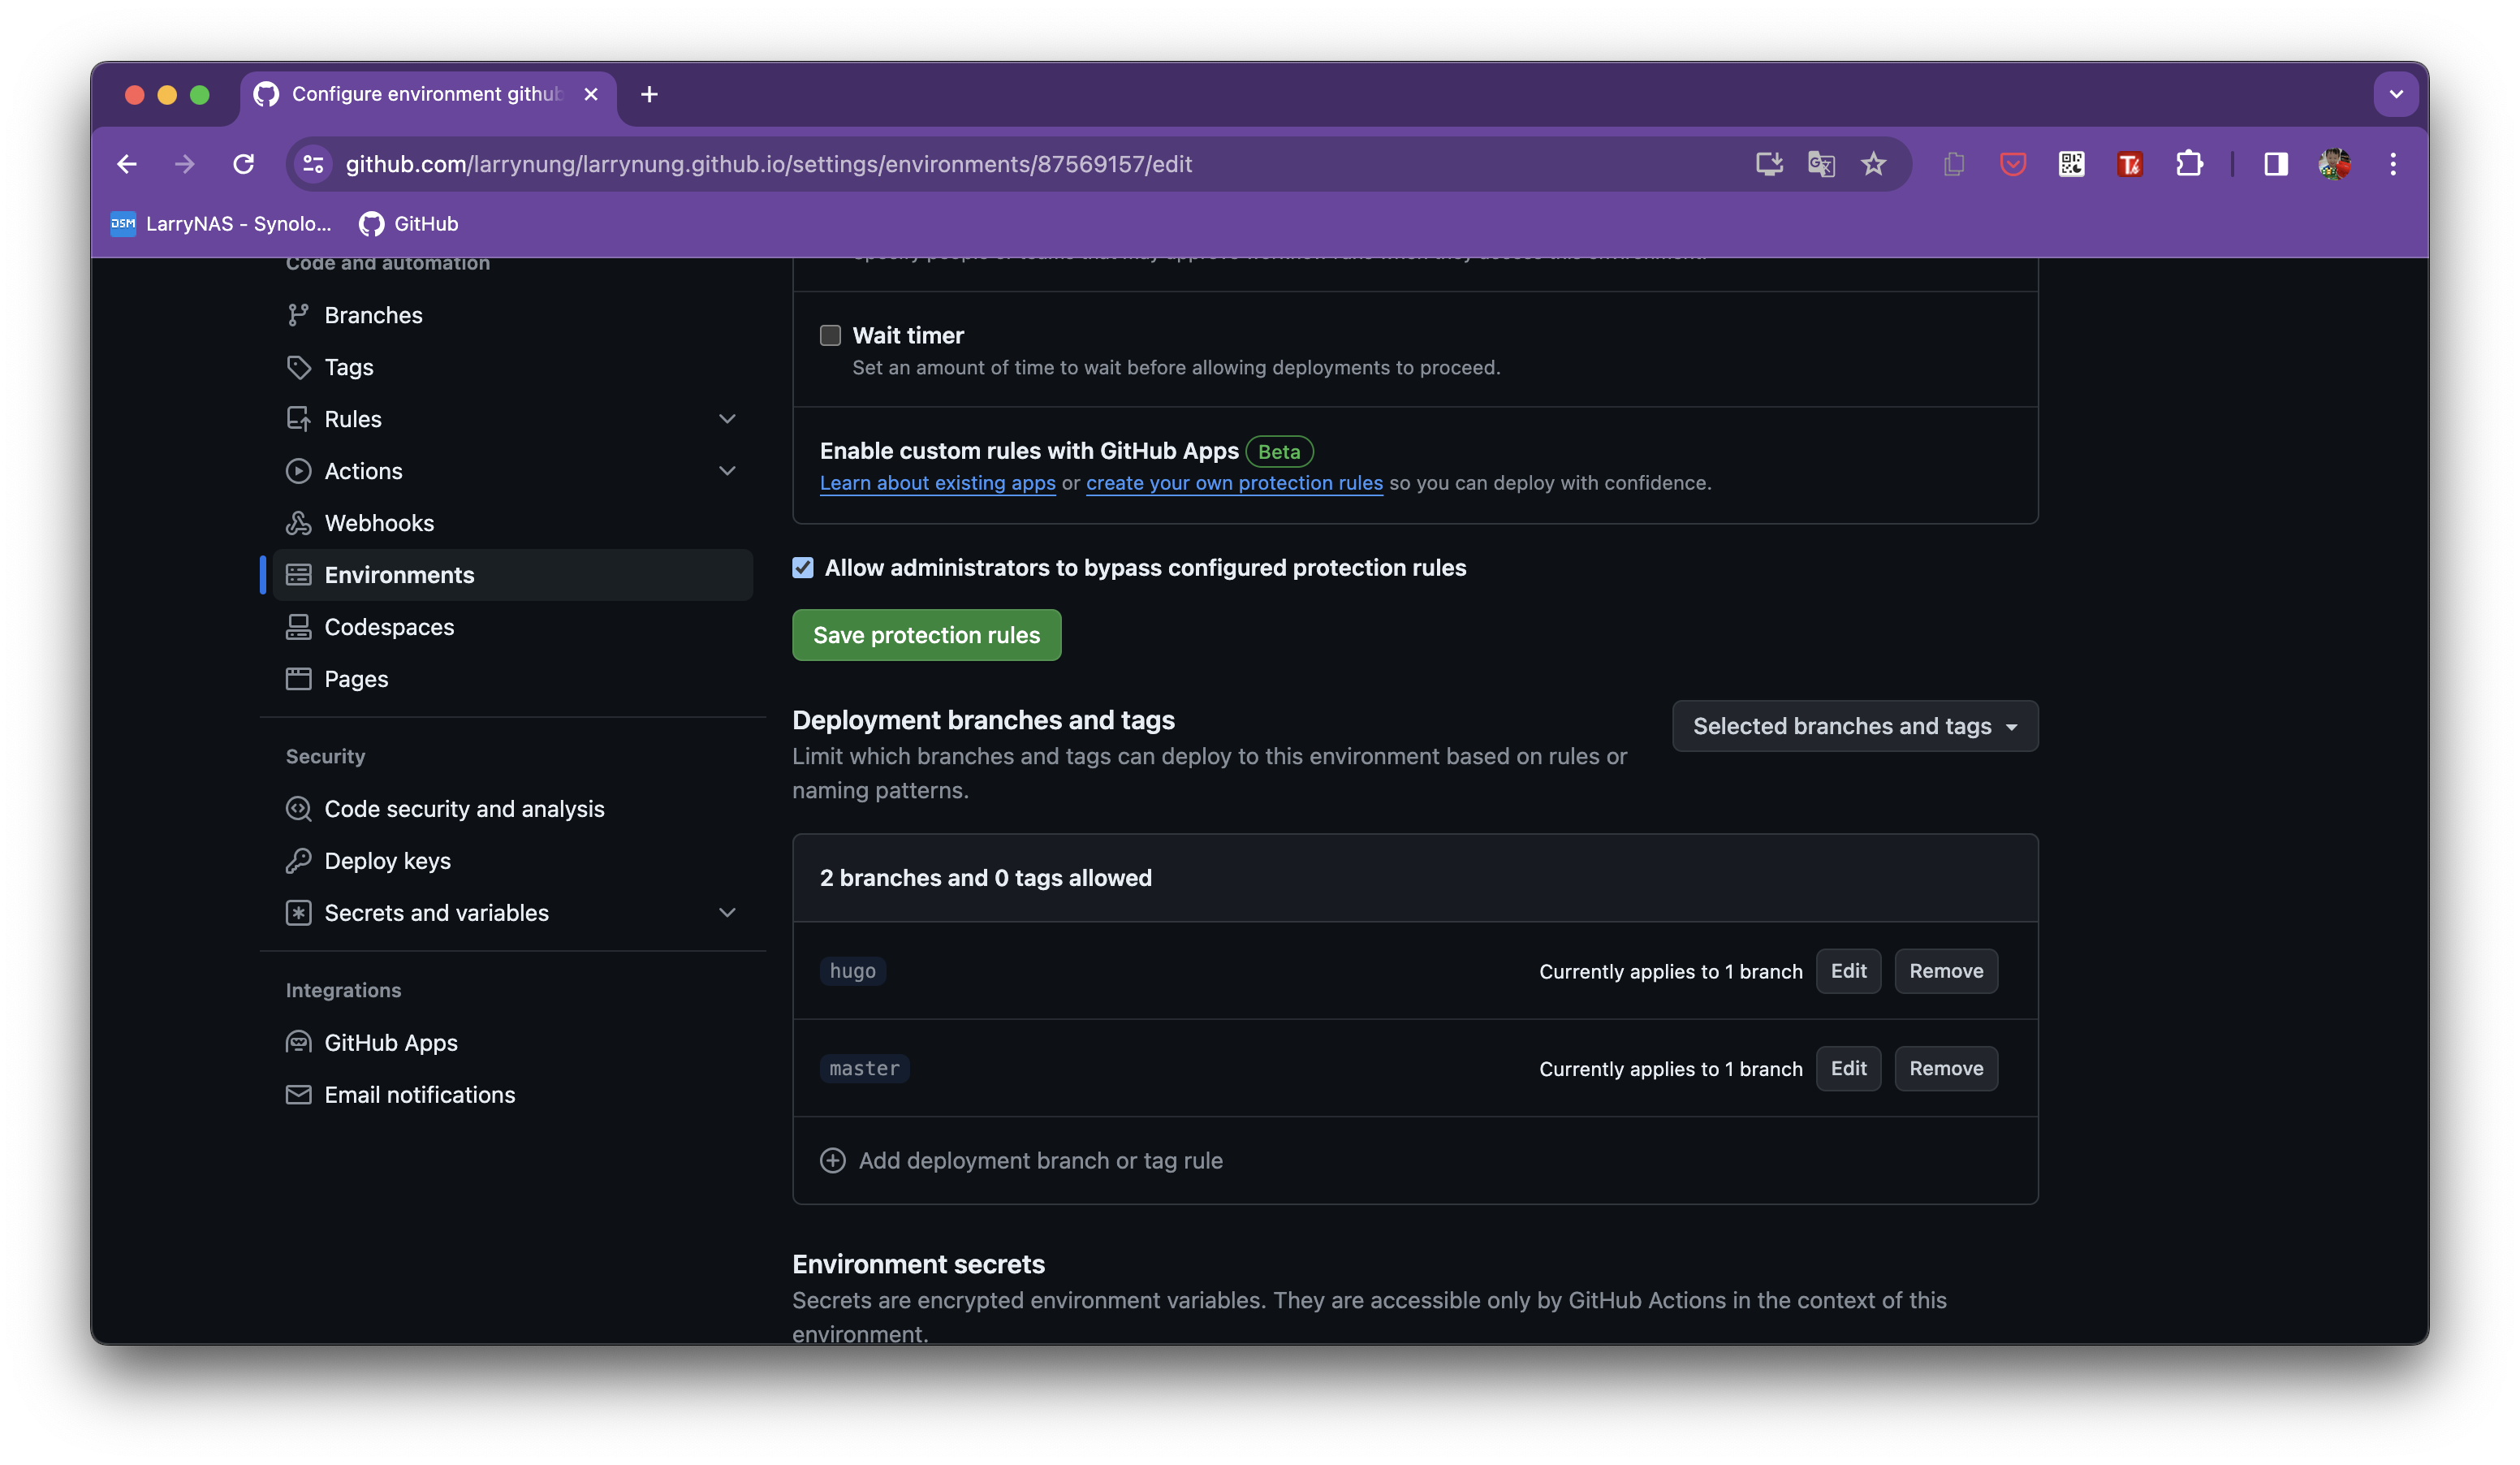Click the QR code extension icon

coord(2071,164)
